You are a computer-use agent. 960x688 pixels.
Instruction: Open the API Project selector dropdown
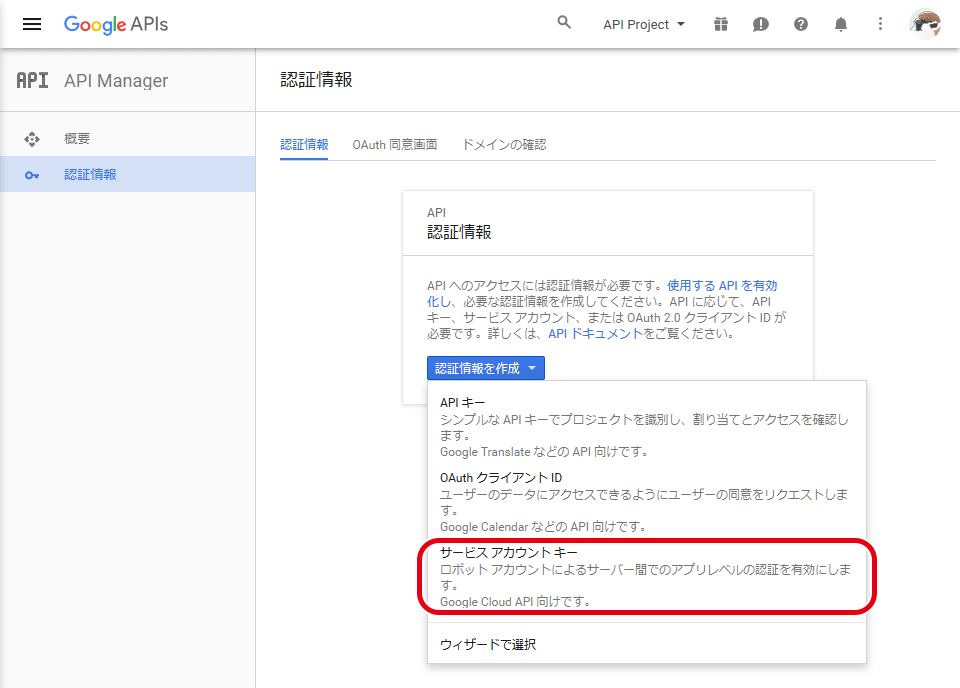tap(643, 24)
